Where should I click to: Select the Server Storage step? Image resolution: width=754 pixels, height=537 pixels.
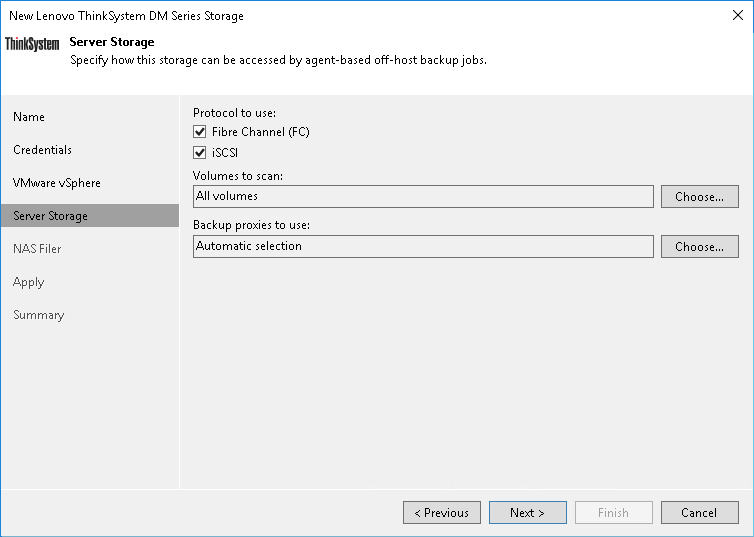(50, 216)
